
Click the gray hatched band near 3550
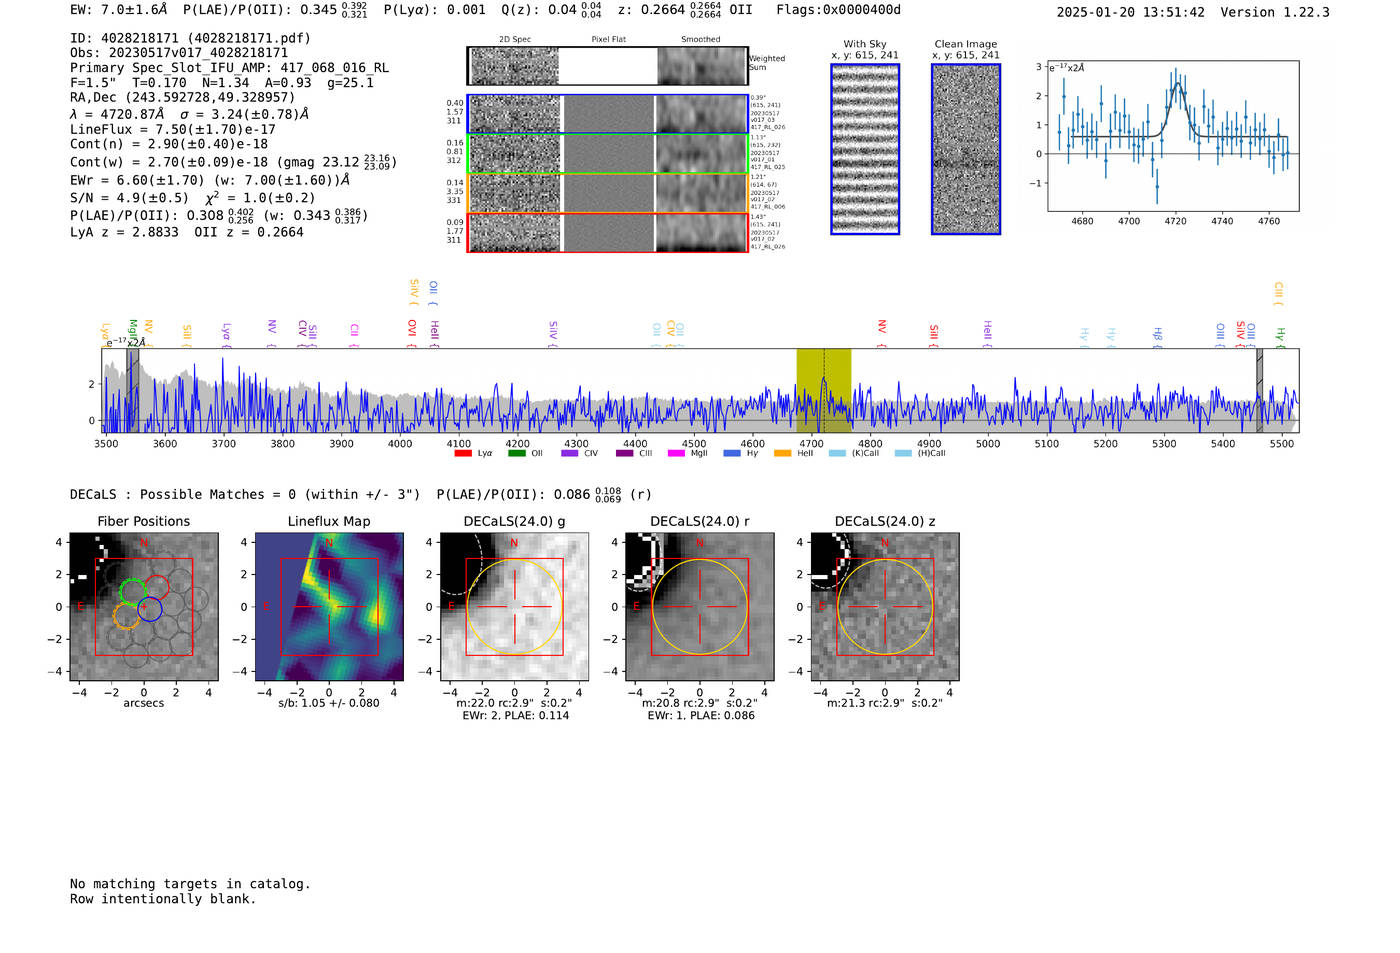pyautogui.click(x=133, y=390)
